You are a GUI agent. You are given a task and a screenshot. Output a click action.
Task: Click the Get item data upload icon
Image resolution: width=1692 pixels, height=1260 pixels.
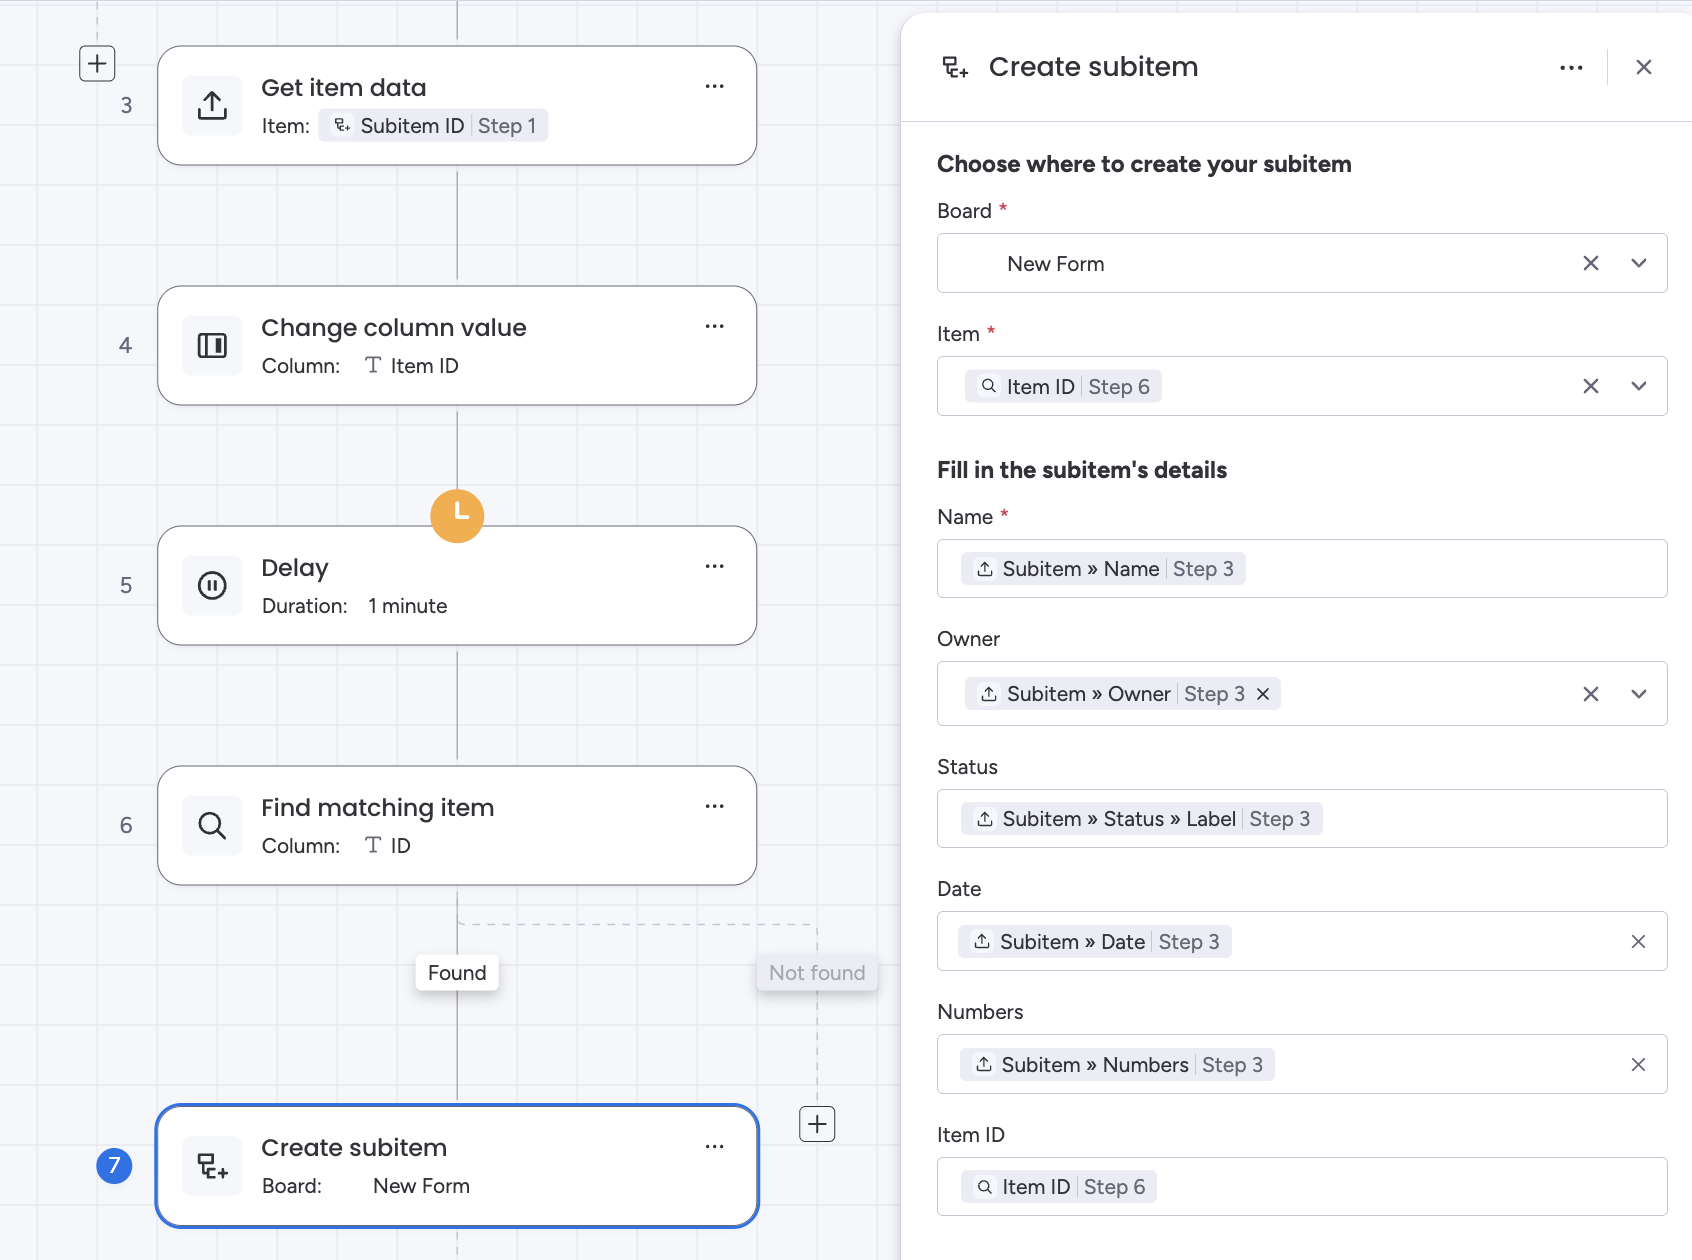[x=212, y=106]
